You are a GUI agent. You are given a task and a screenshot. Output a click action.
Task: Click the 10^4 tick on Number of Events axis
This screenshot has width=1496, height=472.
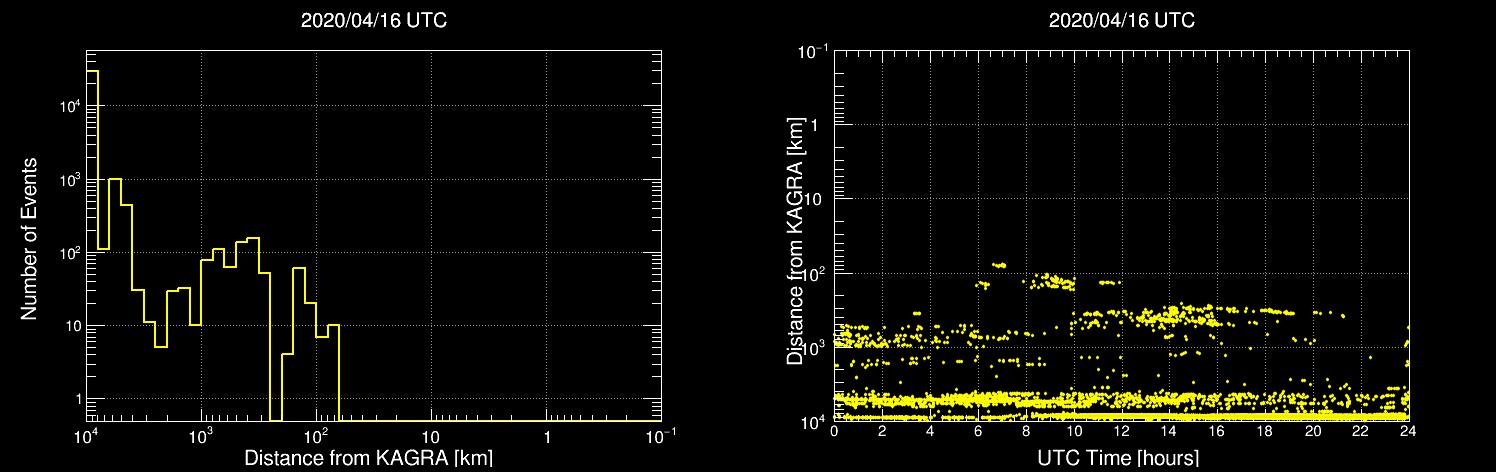pyautogui.click(x=70, y=104)
